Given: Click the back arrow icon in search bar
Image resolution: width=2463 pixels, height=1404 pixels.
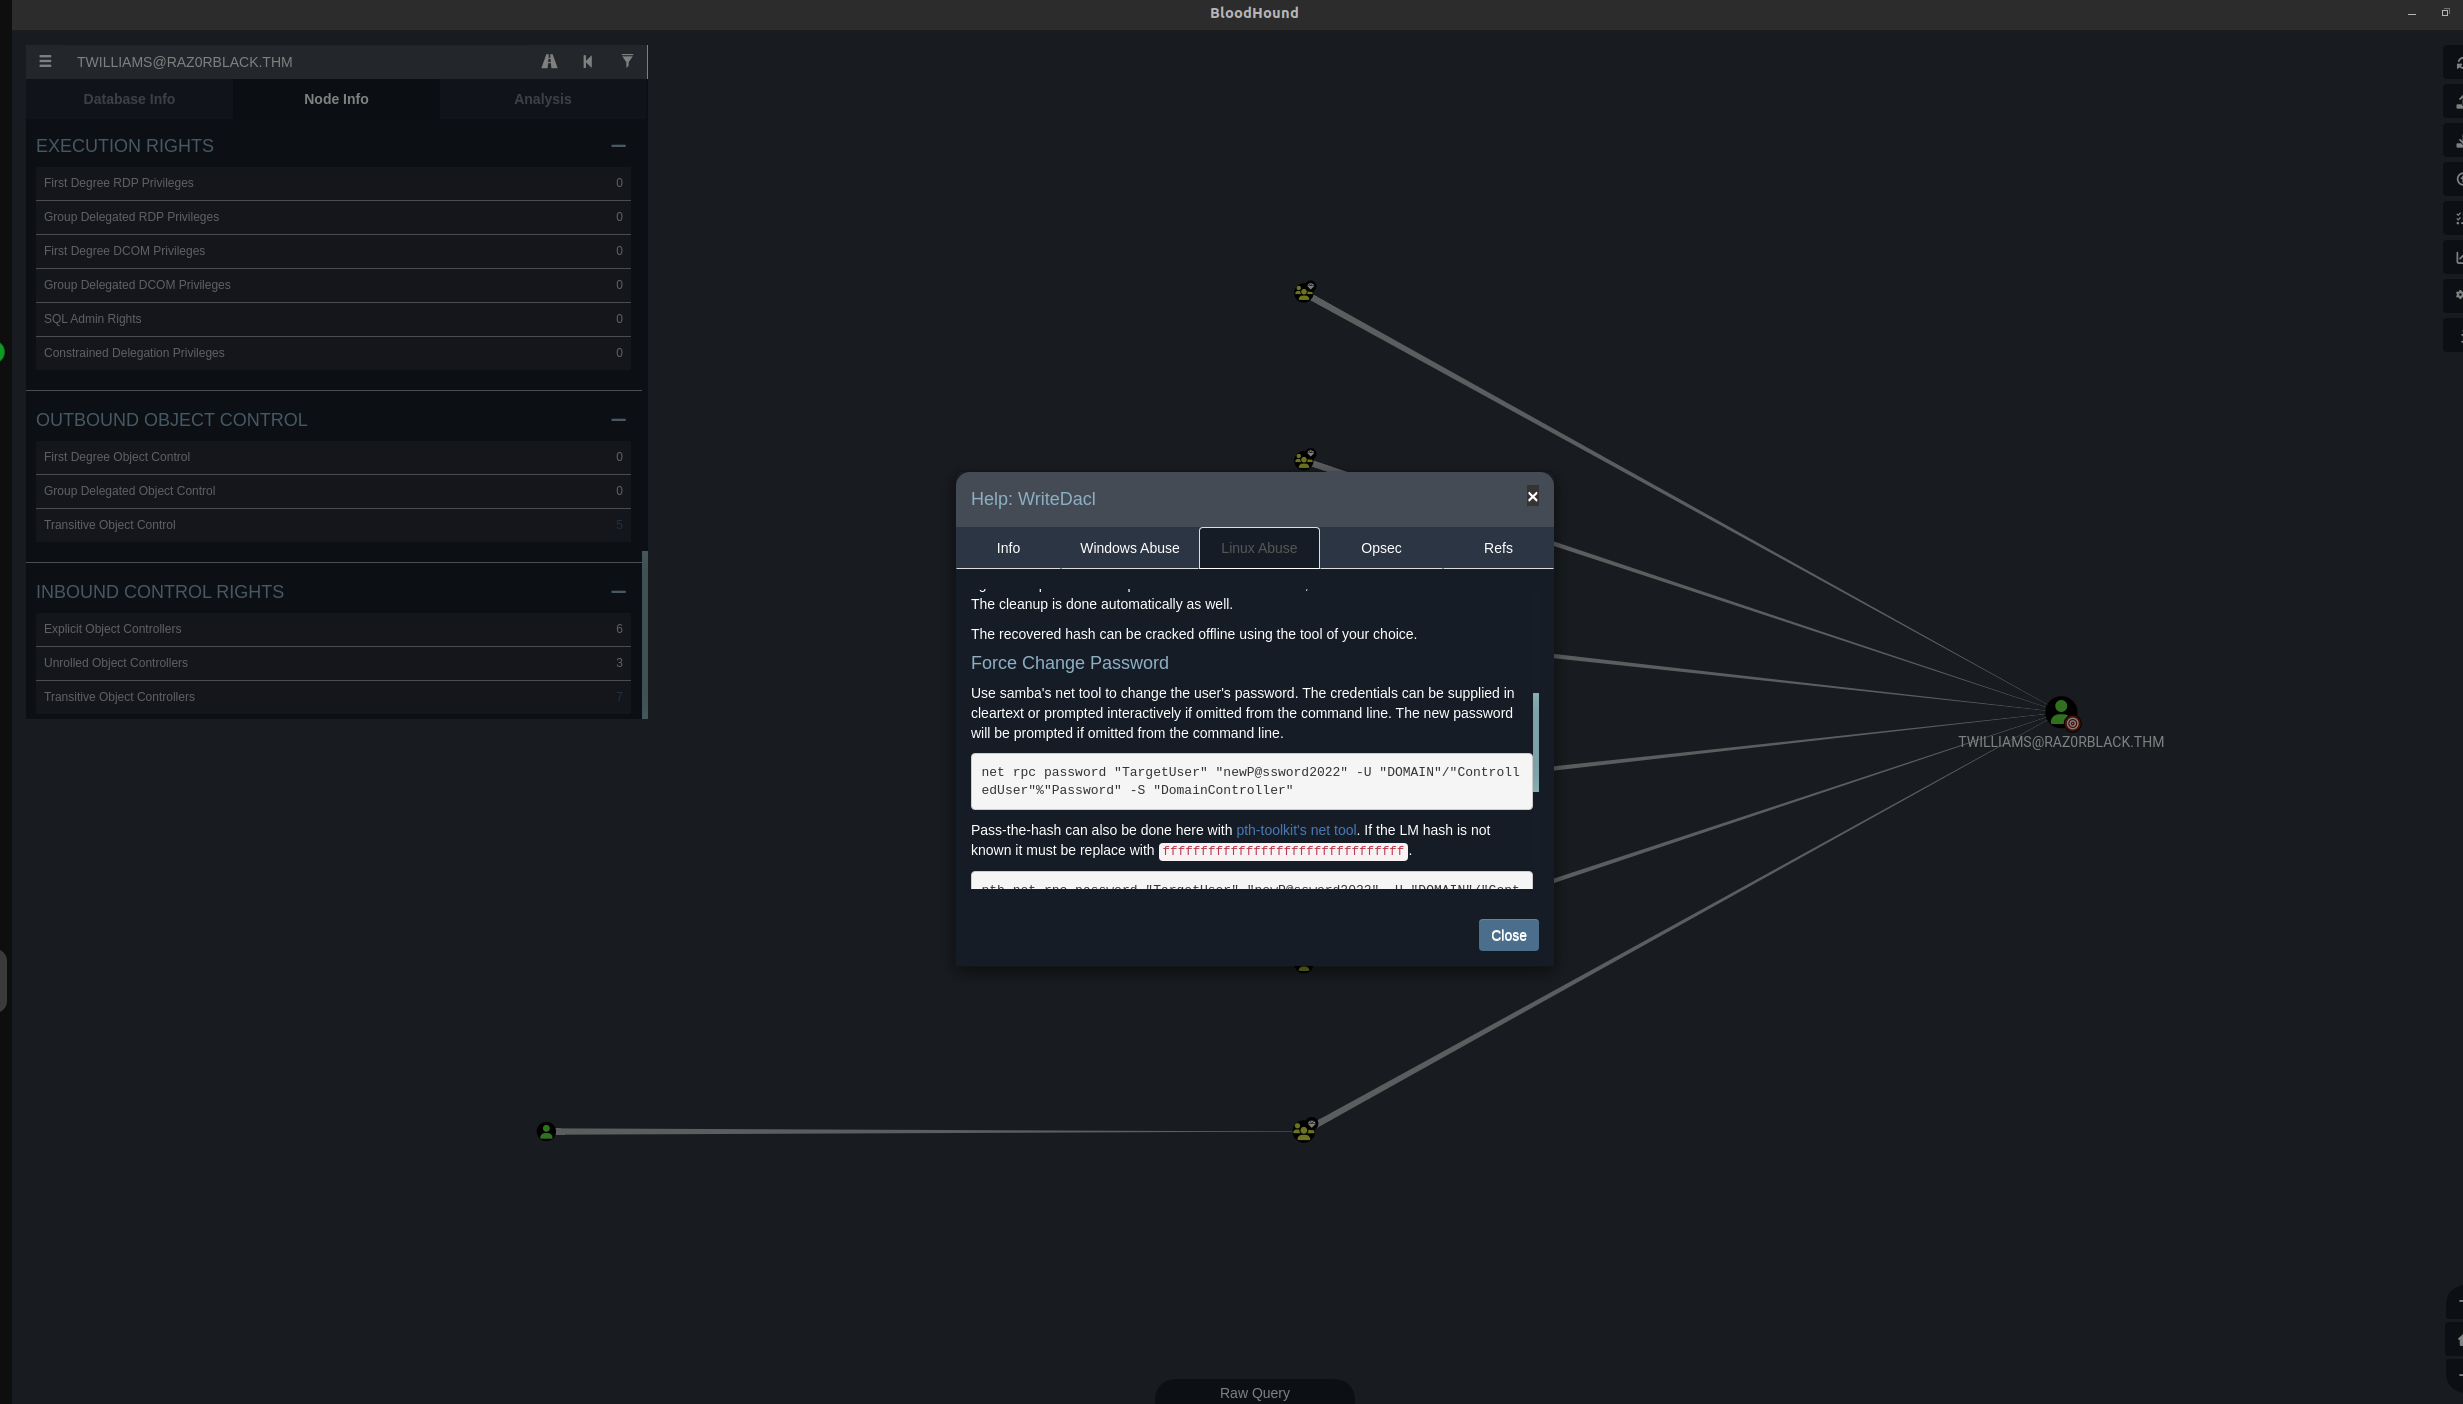Looking at the screenshot, I should tap(588, 62).
